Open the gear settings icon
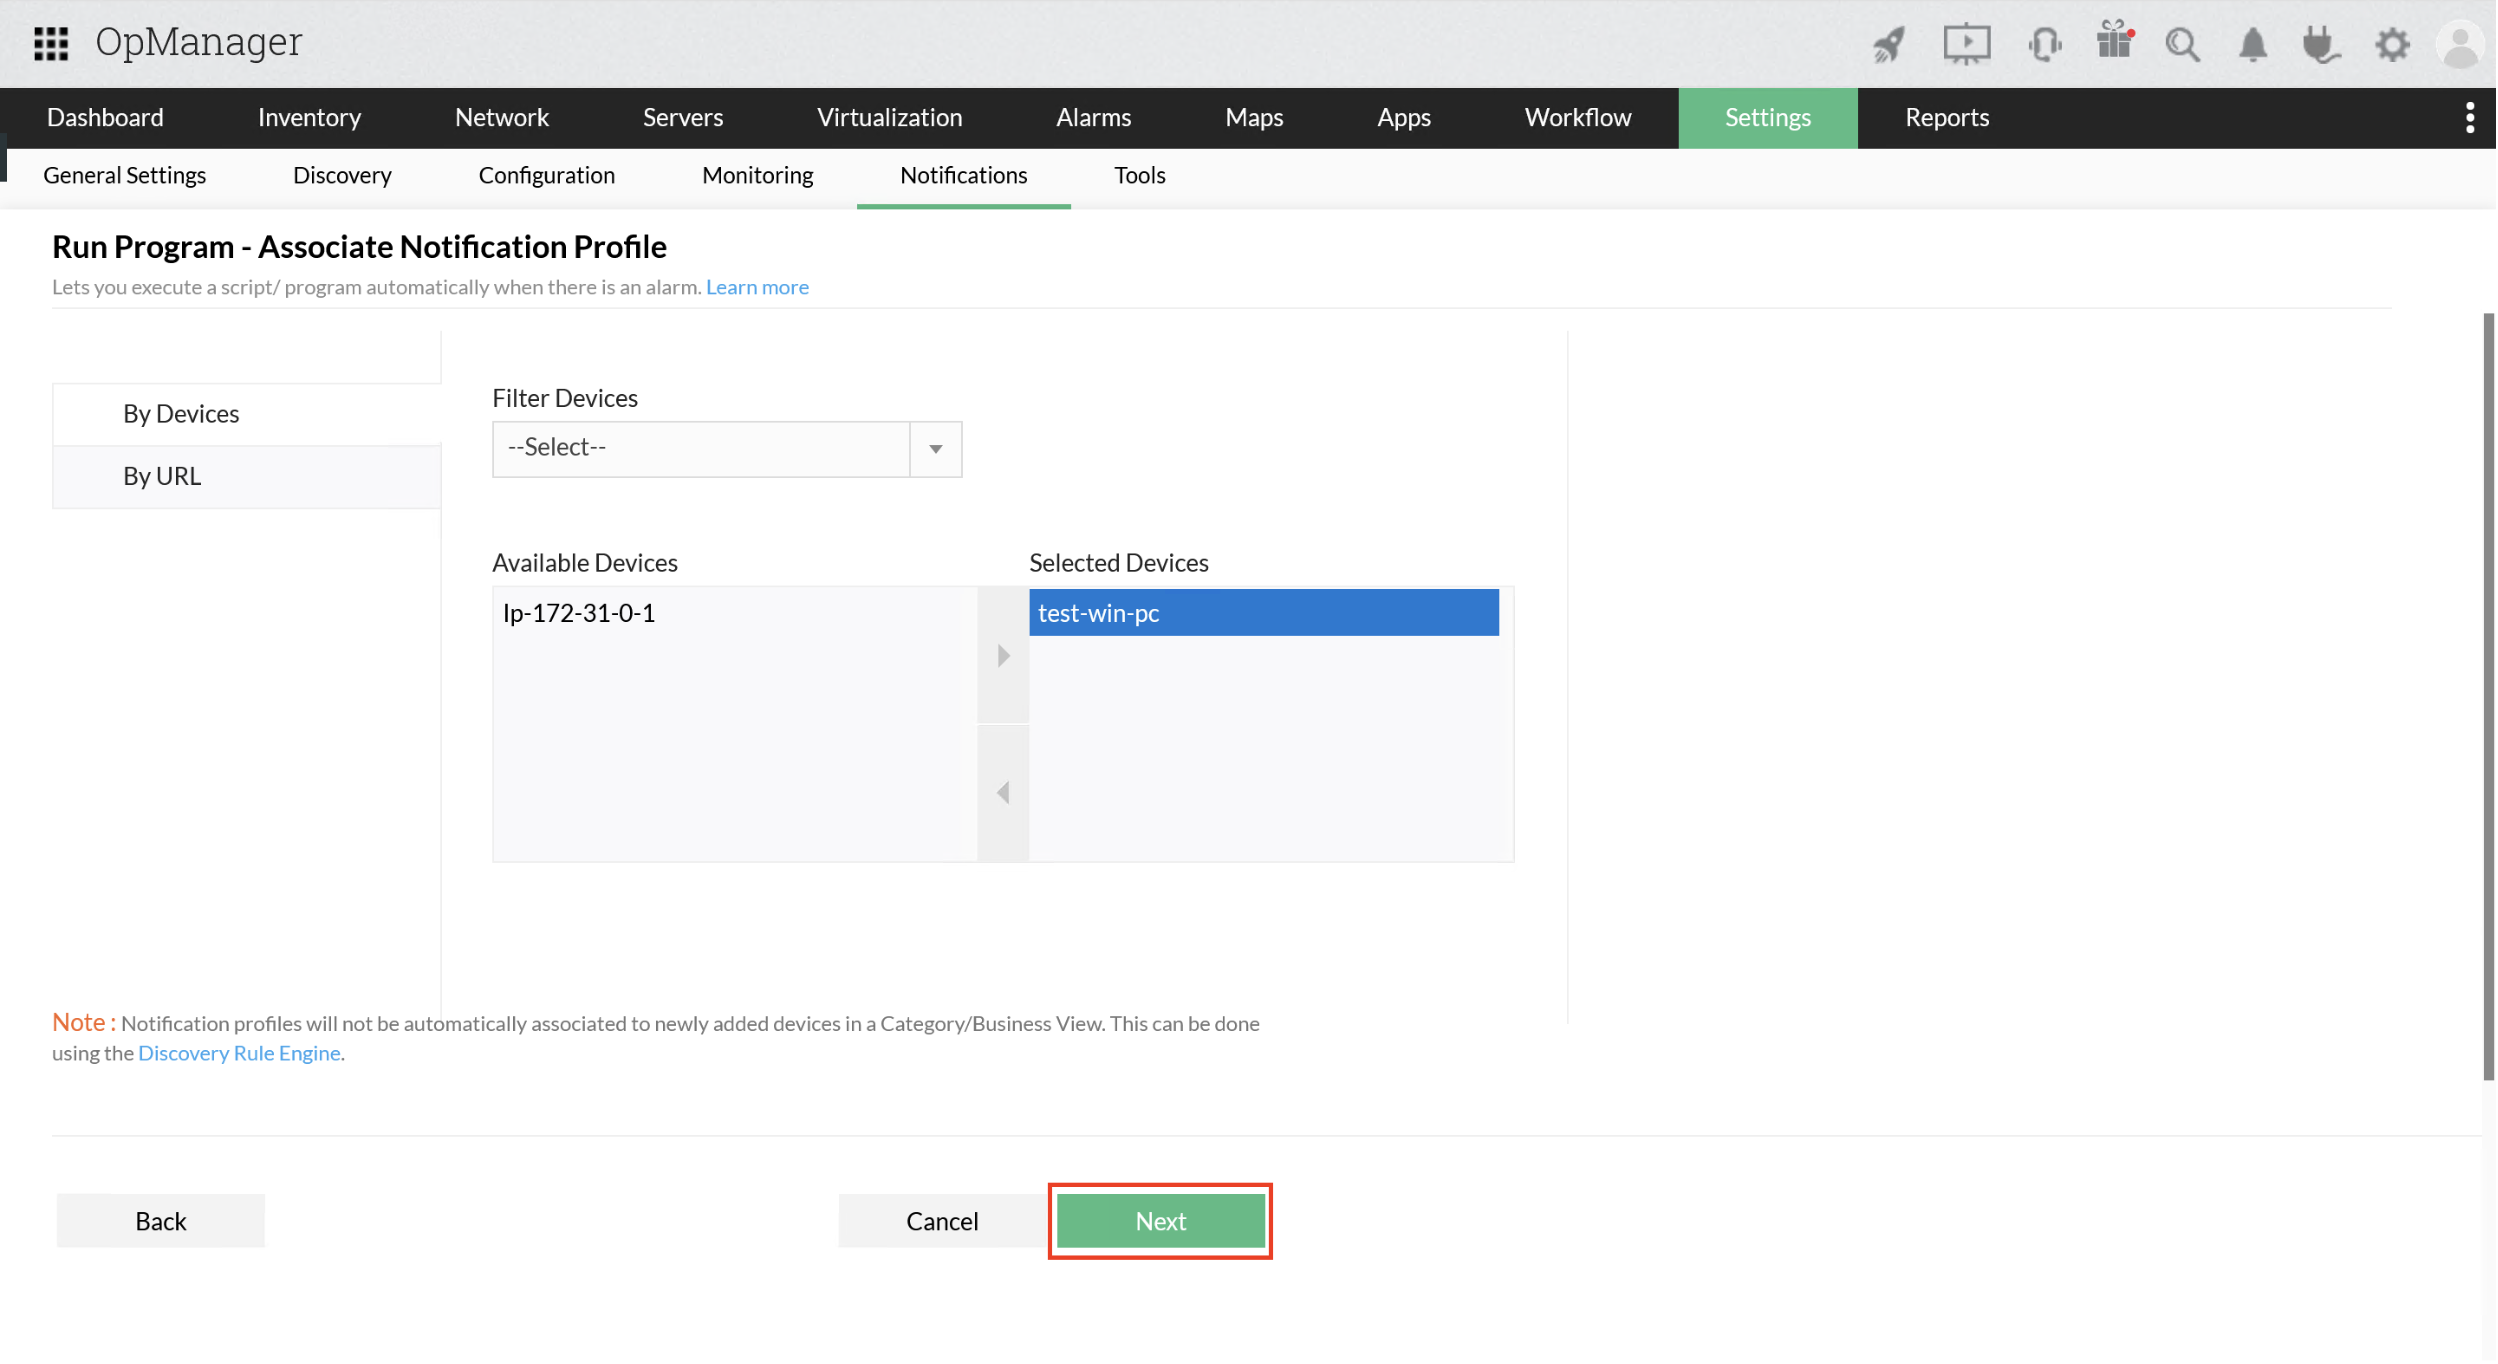Viewport: 2498px width, 1364px height. 2393,45
